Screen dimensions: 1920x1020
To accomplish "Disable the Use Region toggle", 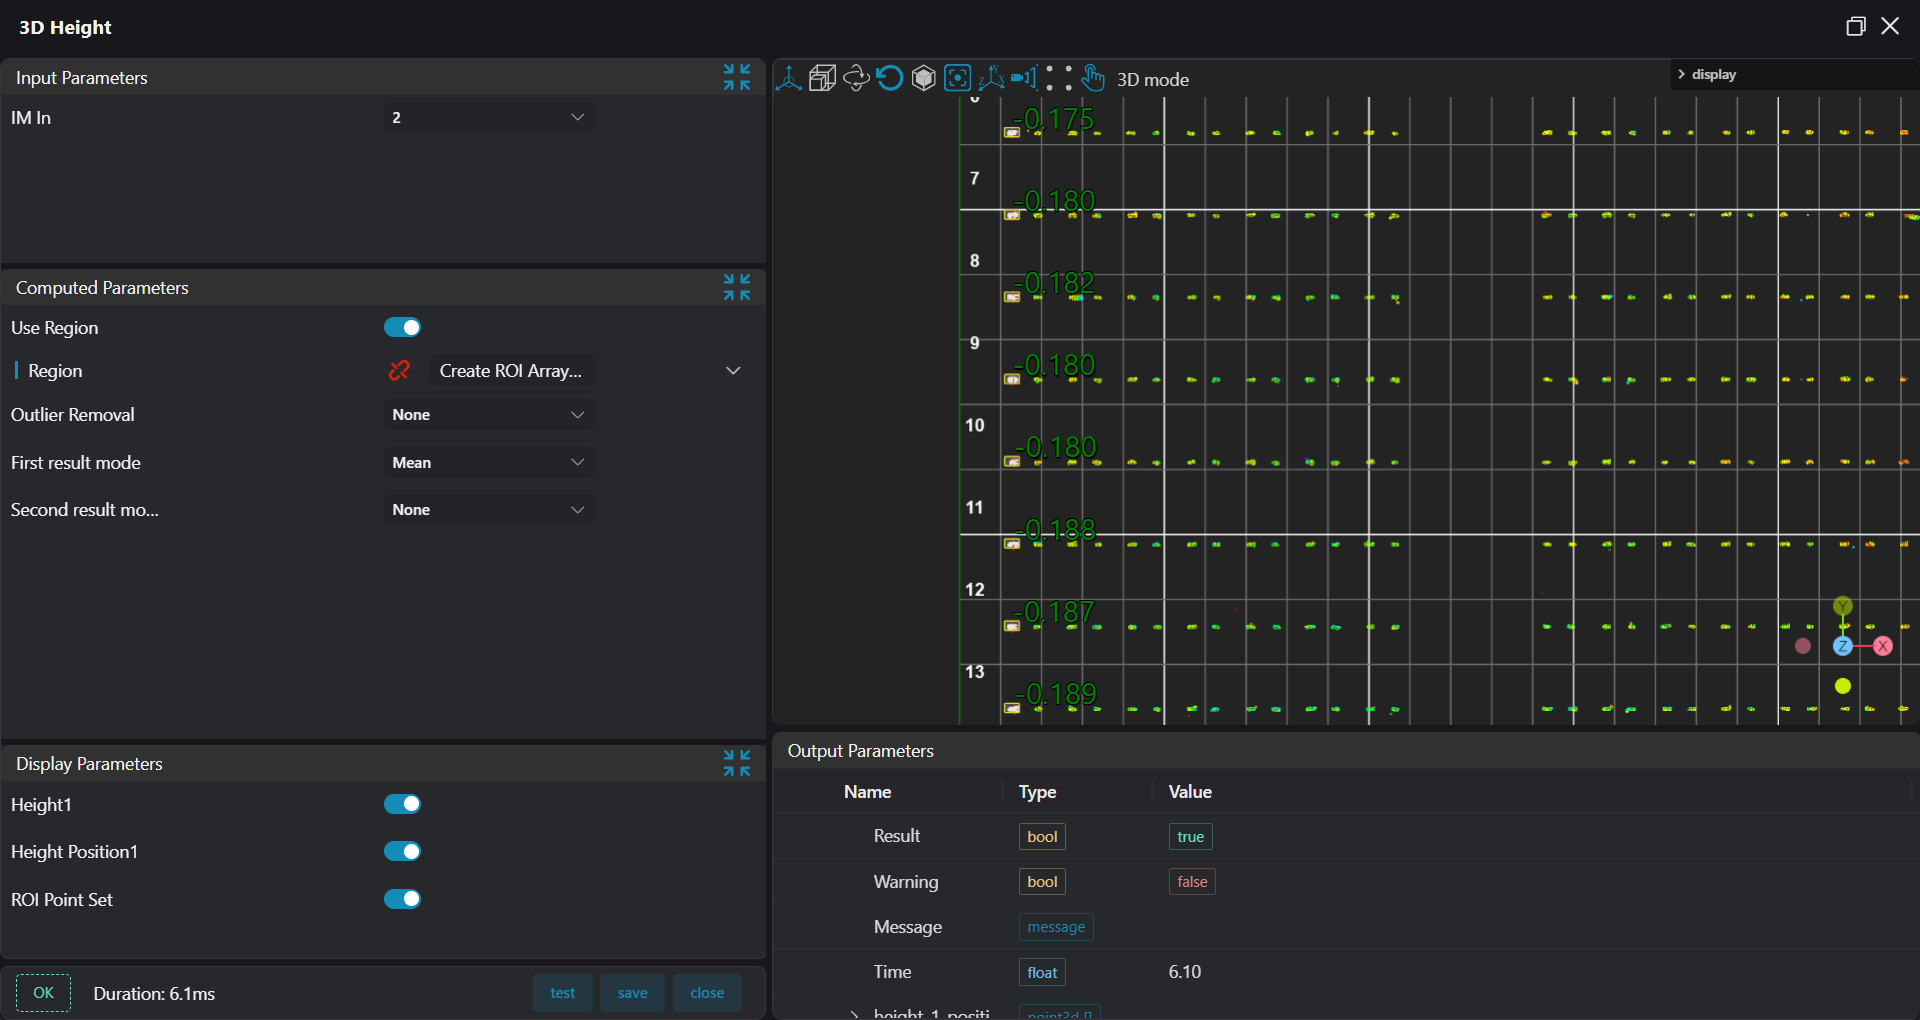I will click(402, 328).
